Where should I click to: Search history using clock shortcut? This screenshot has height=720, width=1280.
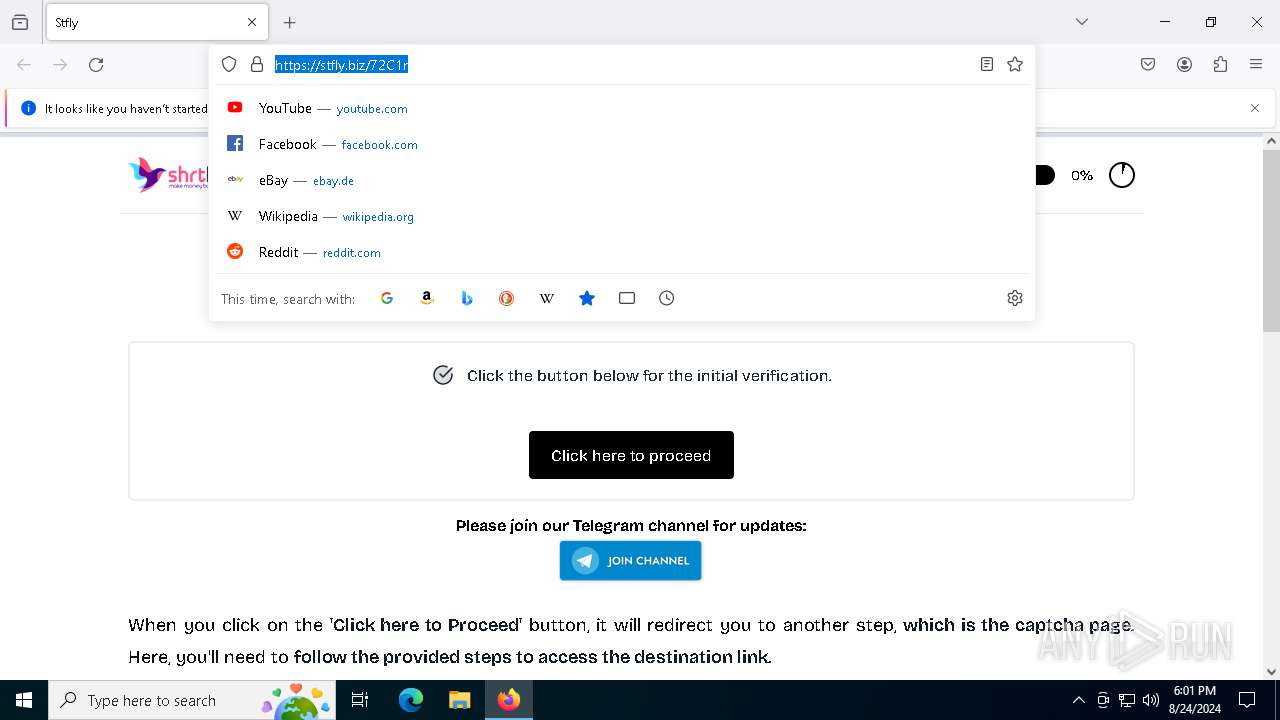pos(667,298)
